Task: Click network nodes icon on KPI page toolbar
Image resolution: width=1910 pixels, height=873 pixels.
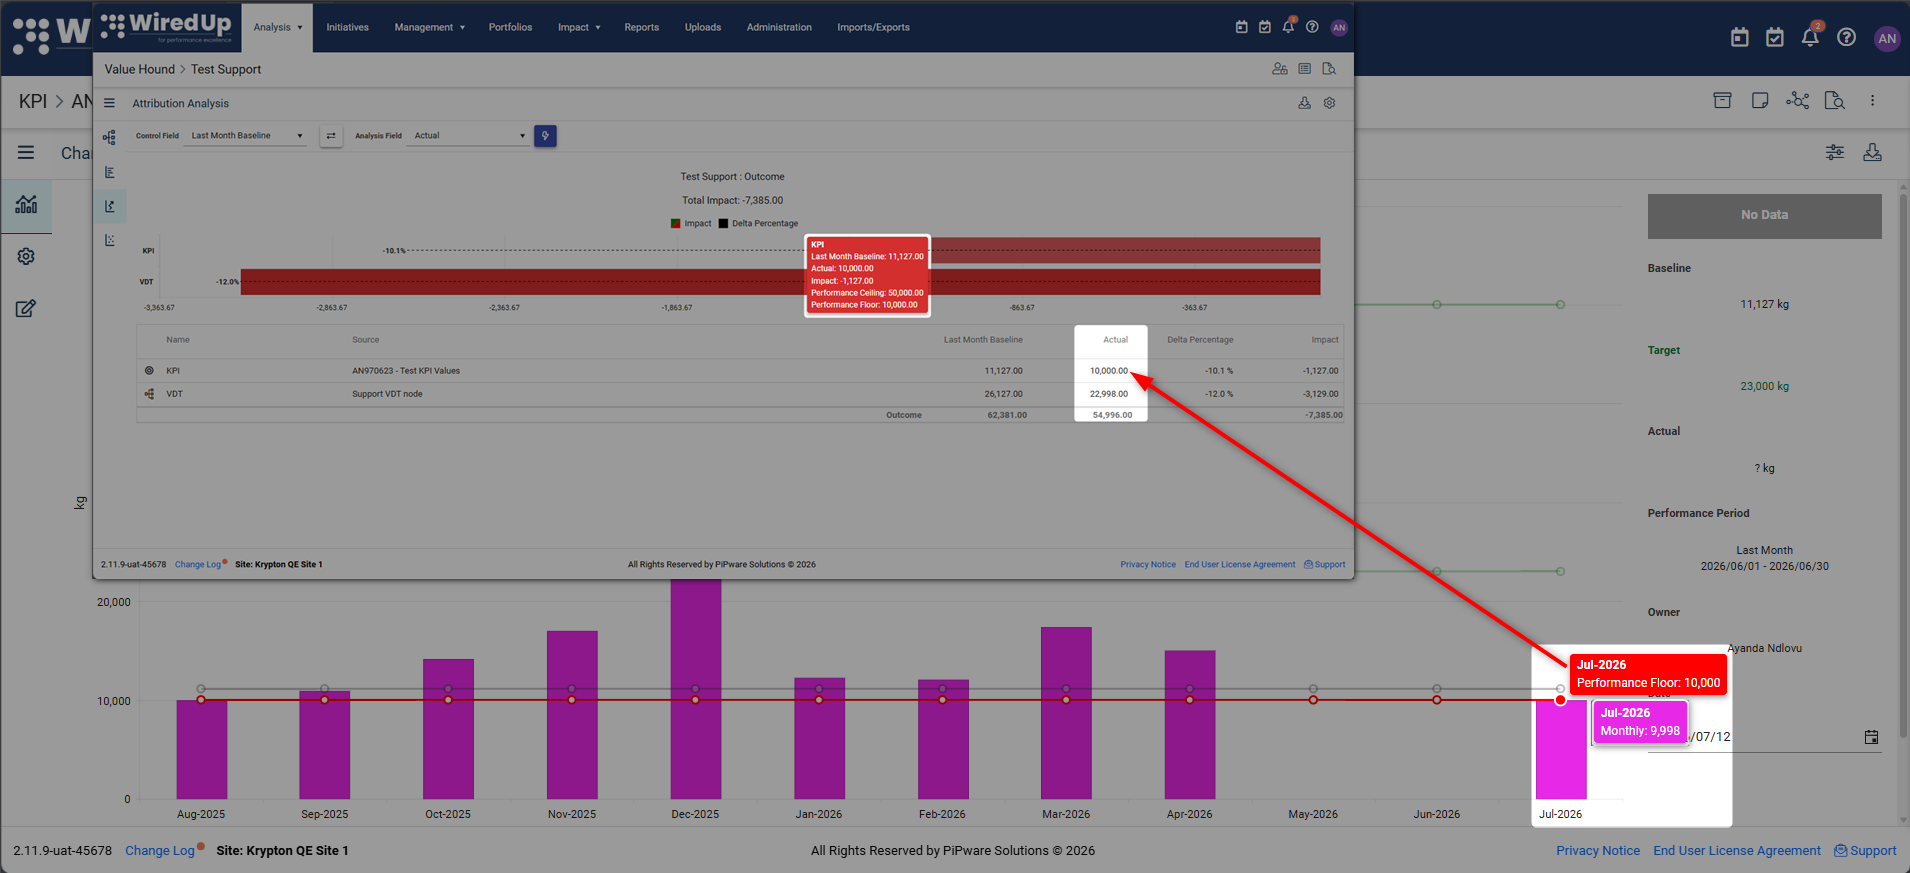Action: click(x=1798, y=100)
